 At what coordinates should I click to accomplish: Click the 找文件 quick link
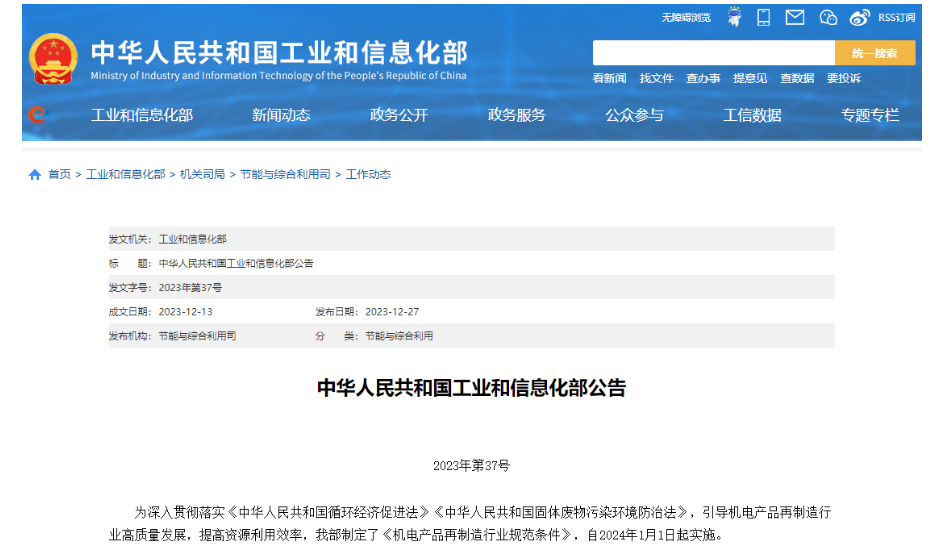657,78
